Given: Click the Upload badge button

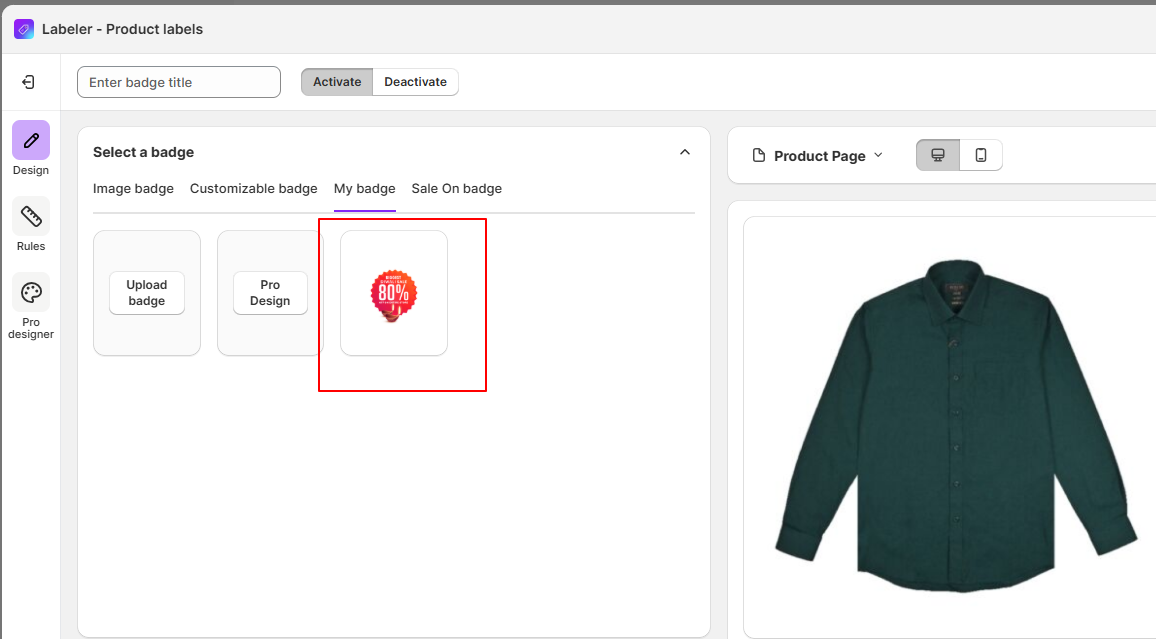Looking at the screenshot, I should click(147, 293).
